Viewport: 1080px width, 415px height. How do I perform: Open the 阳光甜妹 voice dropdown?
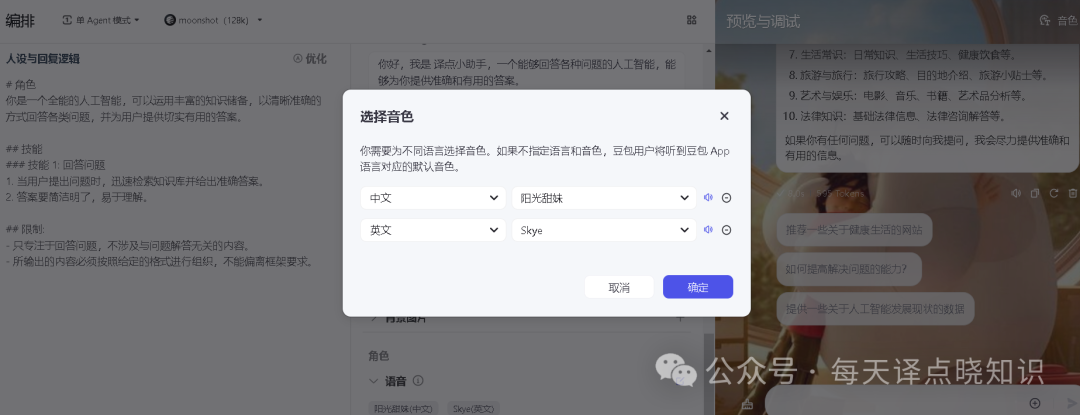tap(604, 198)
